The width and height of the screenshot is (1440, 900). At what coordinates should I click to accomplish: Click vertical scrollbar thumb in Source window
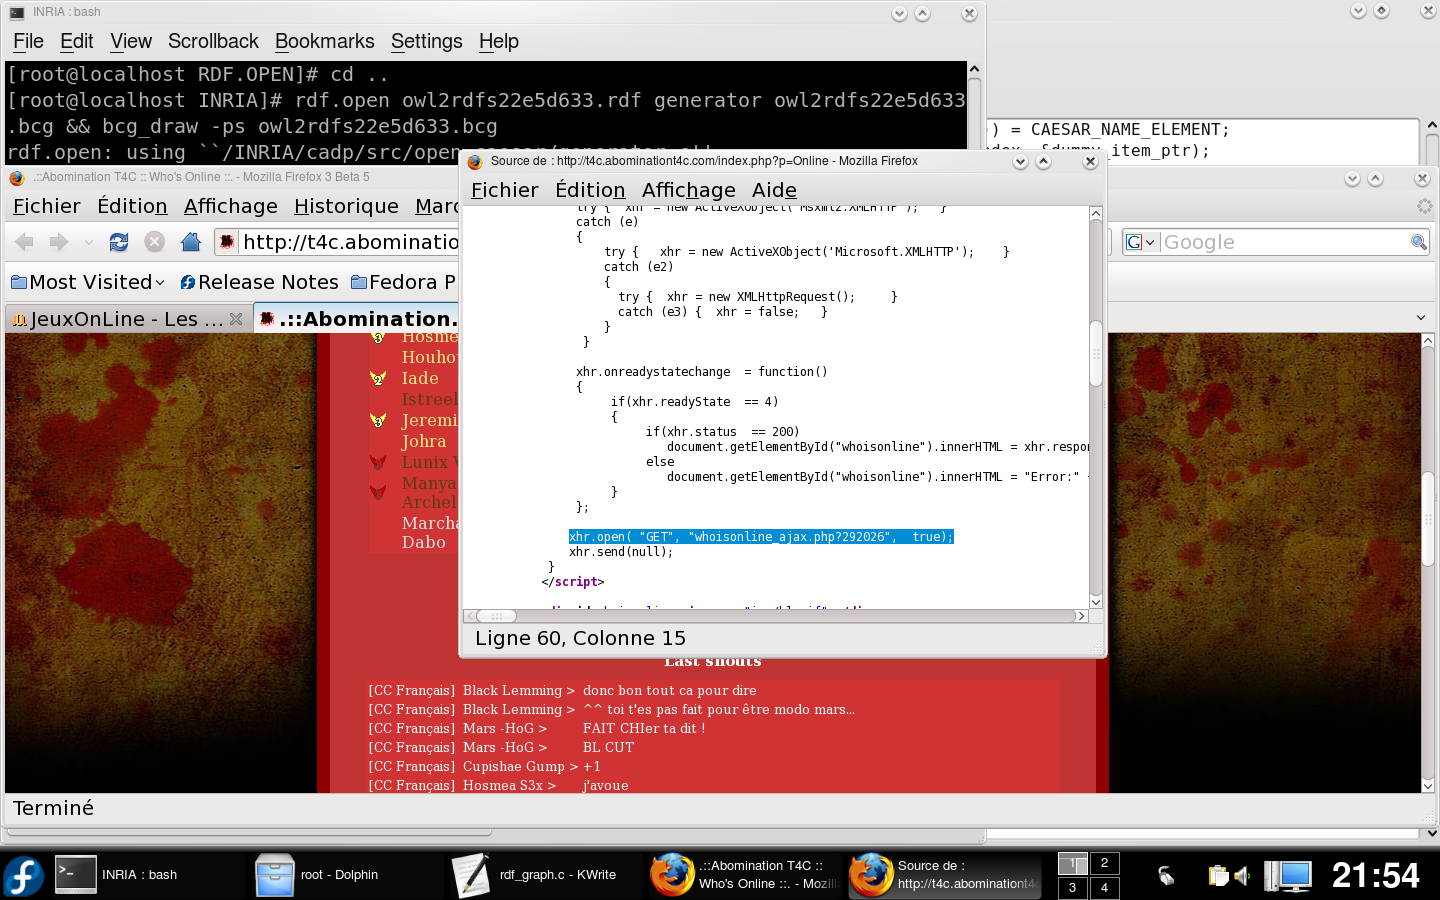click(x=1096, y=353)
